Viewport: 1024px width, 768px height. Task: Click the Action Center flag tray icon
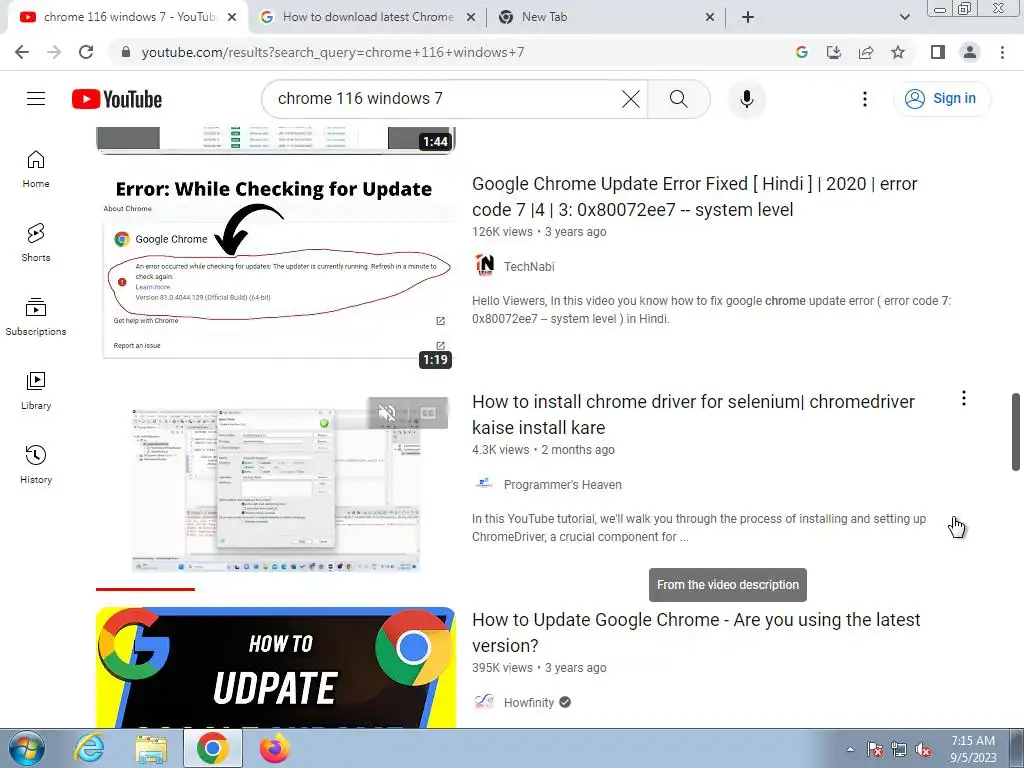pyautogui.click(x=875, y=750)
